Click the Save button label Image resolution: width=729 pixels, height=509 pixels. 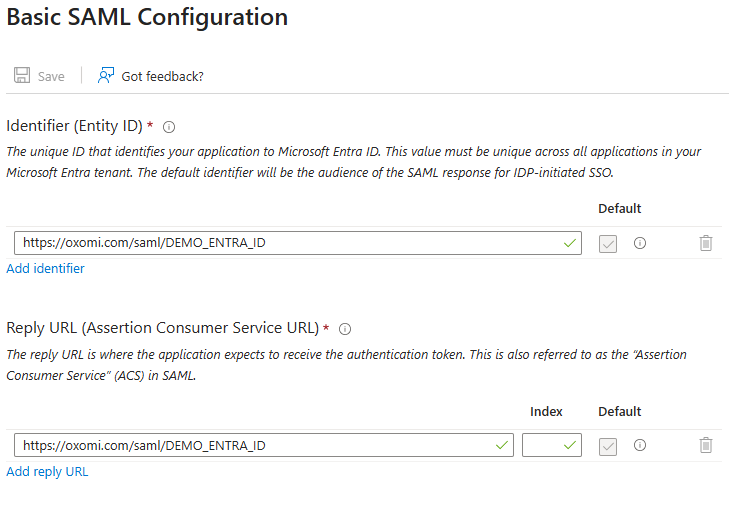(51, 77)
